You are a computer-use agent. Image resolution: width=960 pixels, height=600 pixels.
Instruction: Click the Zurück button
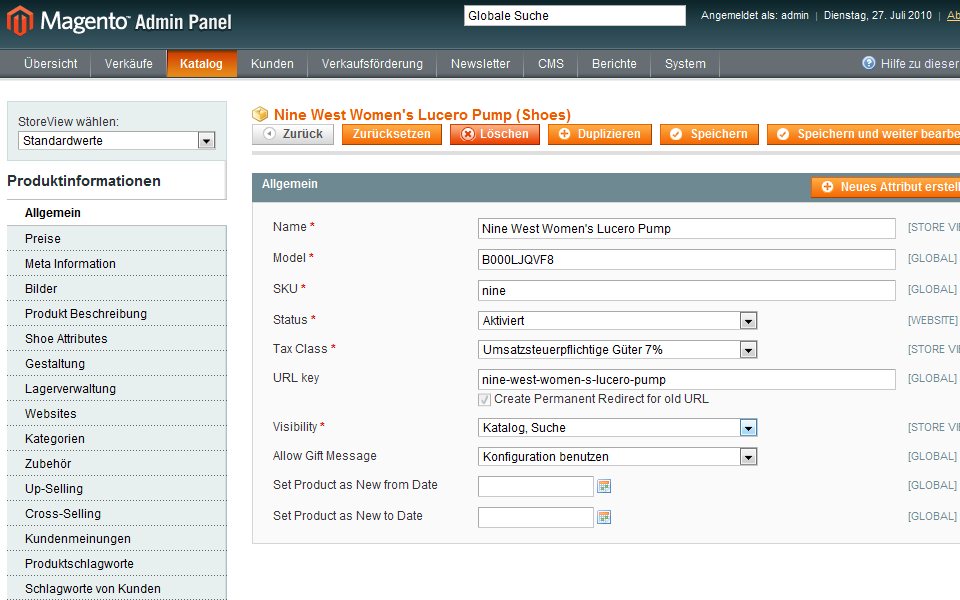coord(293,134)
